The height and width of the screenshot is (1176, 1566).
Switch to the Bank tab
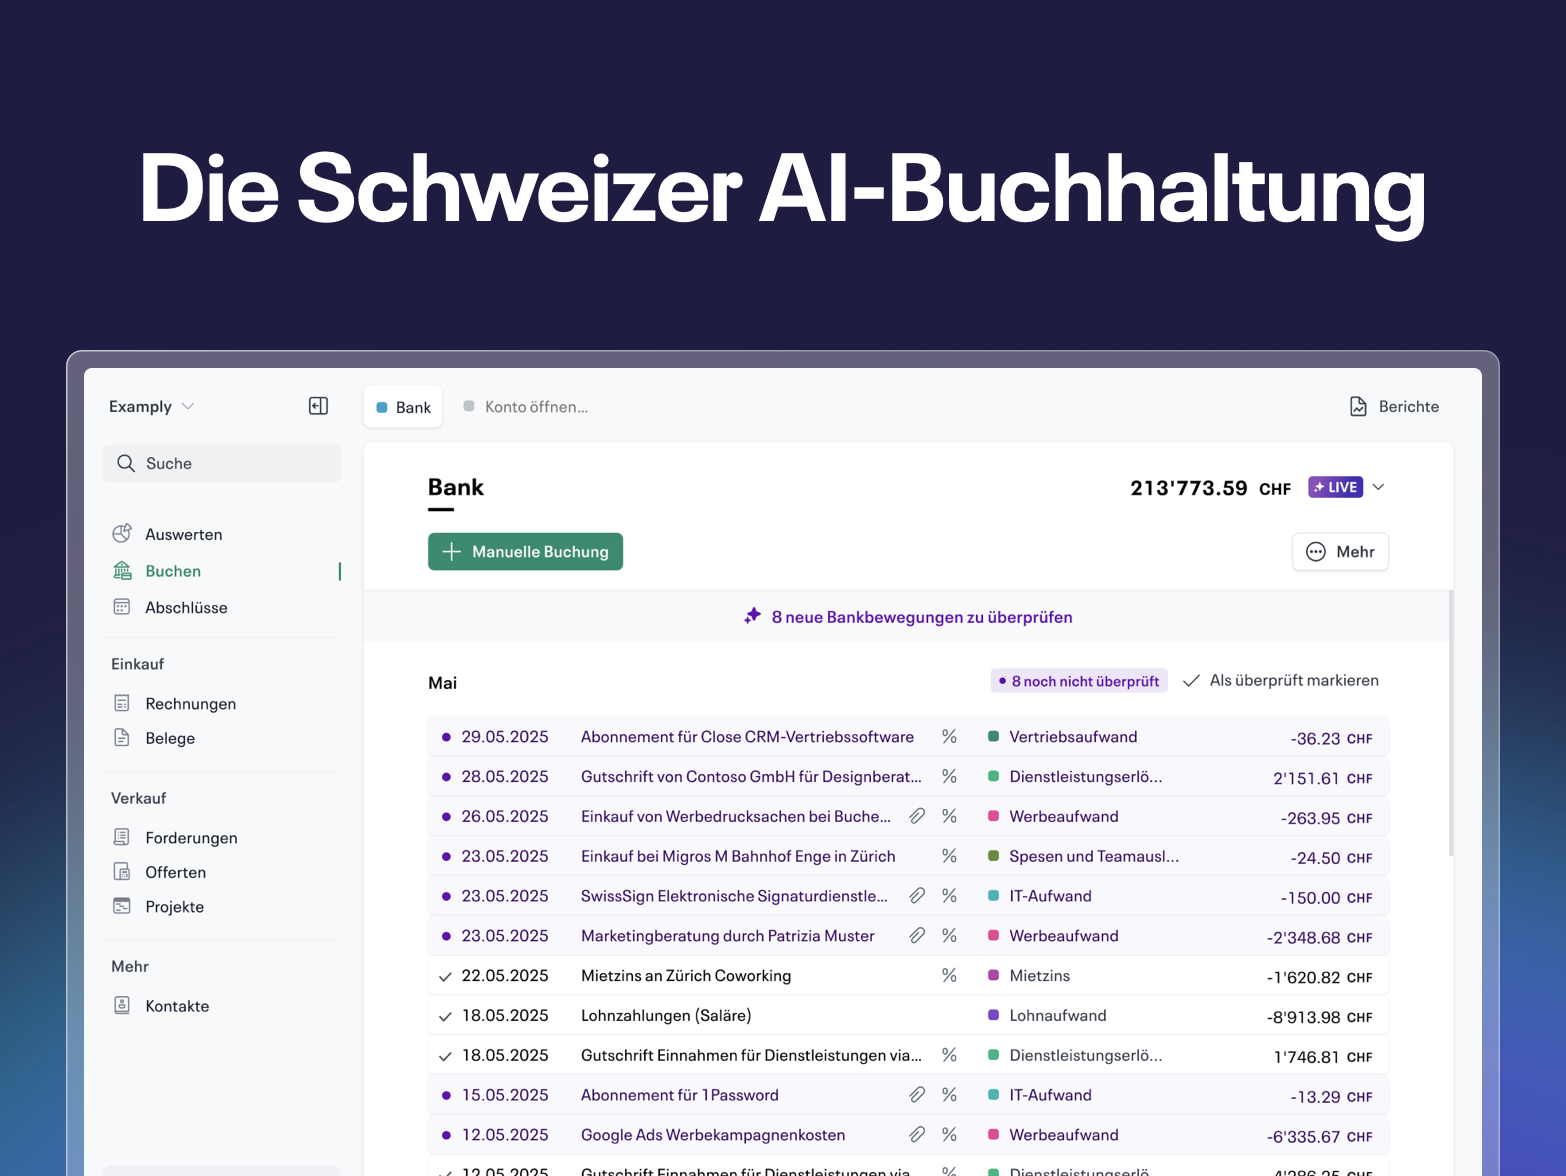coord(403,407)
